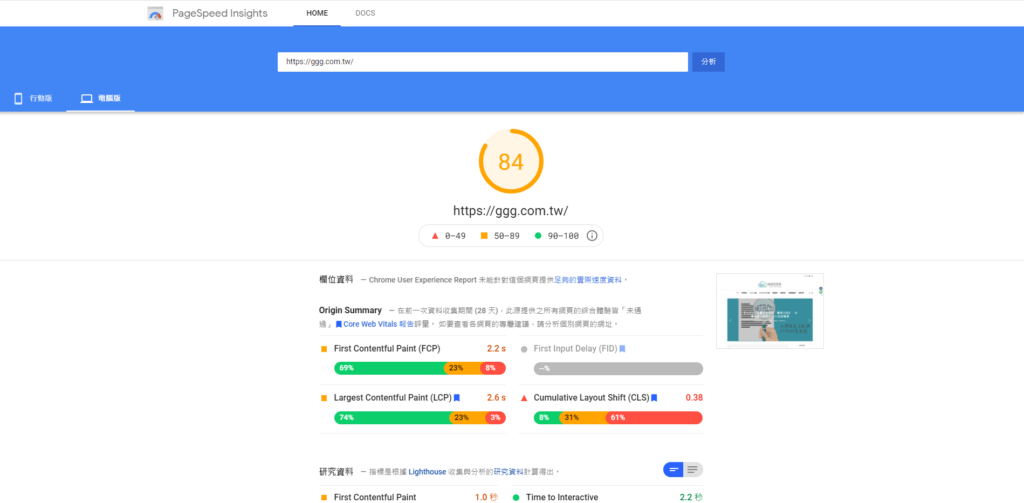Screen dimensions: 1024x503
Task: Click the mobile phone icon
Action: coord(18,99)
